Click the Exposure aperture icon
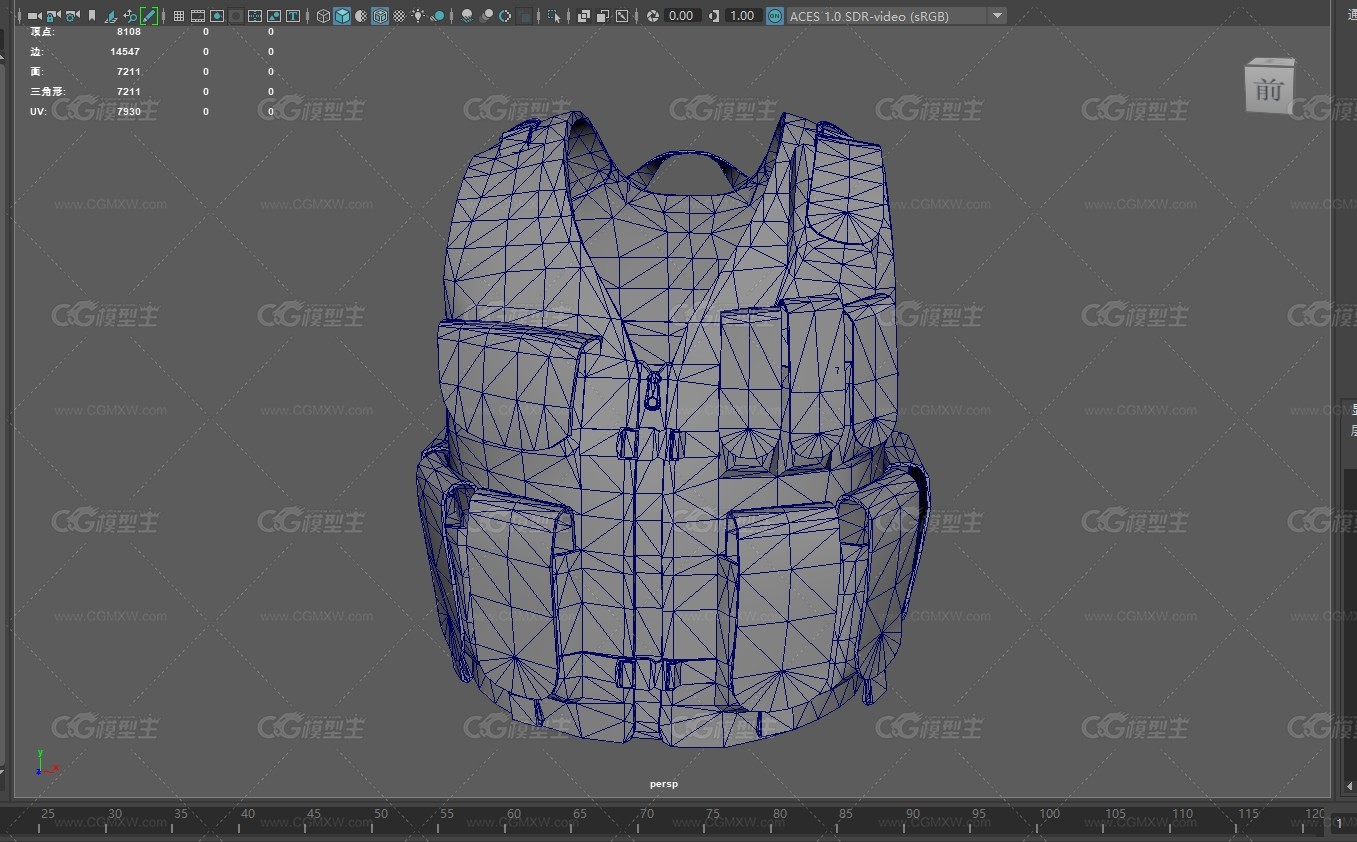The image size is (1357, 842). click(x=652, y=16)
